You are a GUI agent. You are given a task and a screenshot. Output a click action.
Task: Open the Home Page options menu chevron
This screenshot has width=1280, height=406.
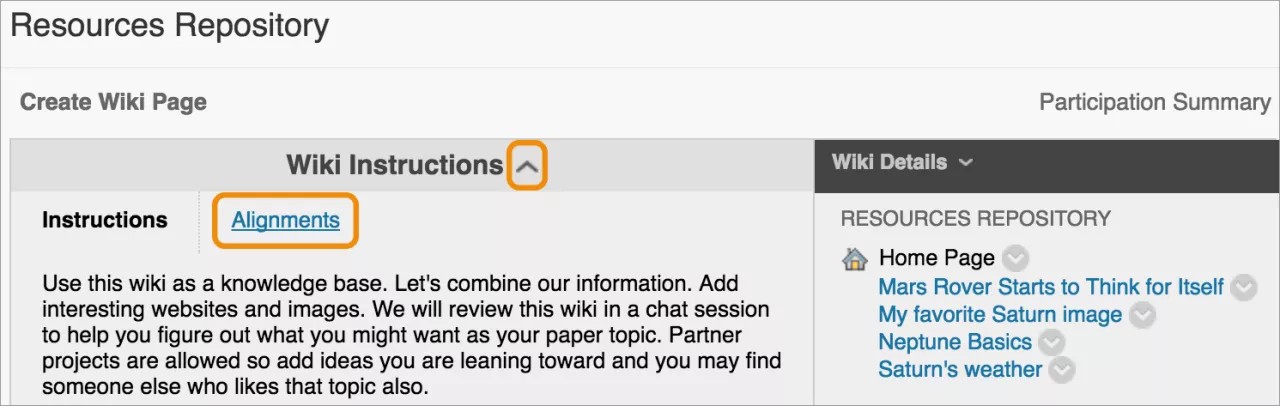tap(1015, 259)
